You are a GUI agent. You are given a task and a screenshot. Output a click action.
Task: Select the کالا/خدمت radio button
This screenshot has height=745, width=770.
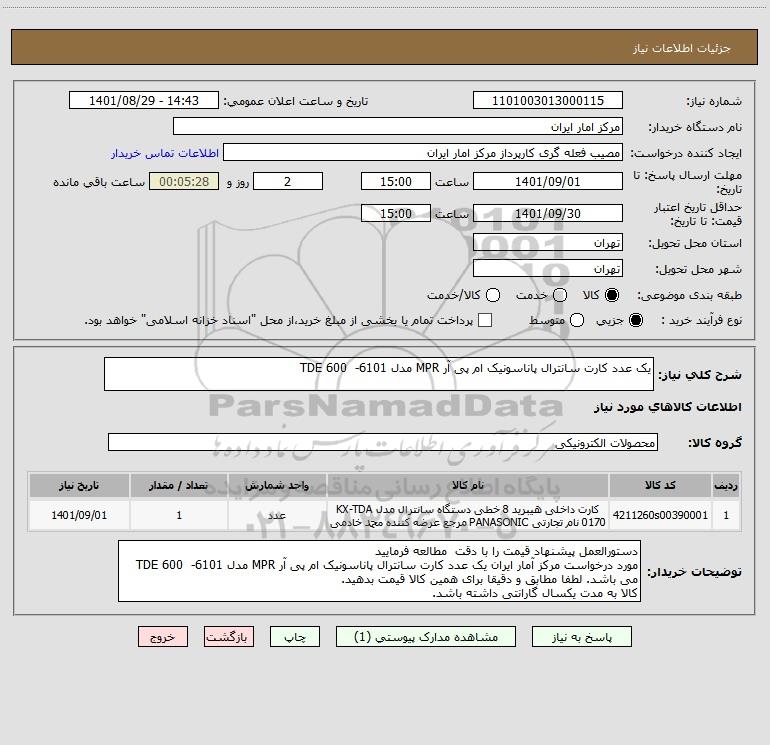(493, 295)
